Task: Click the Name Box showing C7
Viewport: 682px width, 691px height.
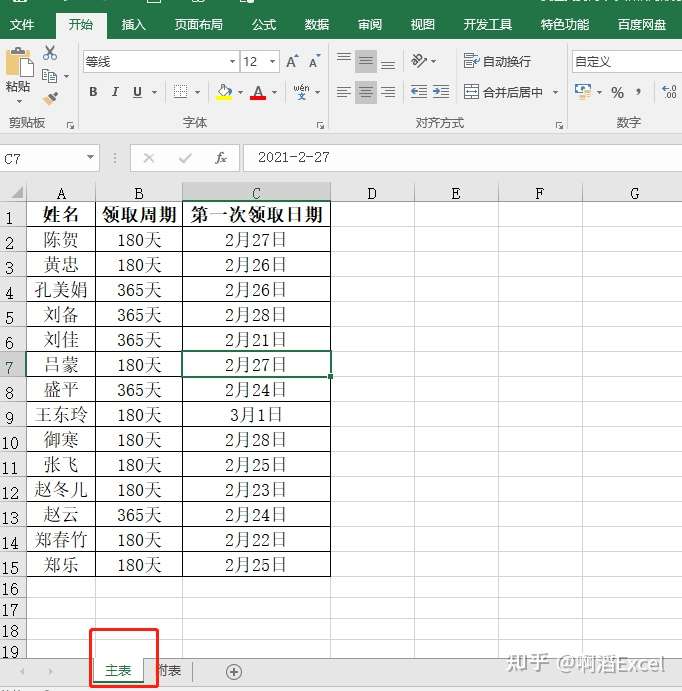Action: point(42,158)
